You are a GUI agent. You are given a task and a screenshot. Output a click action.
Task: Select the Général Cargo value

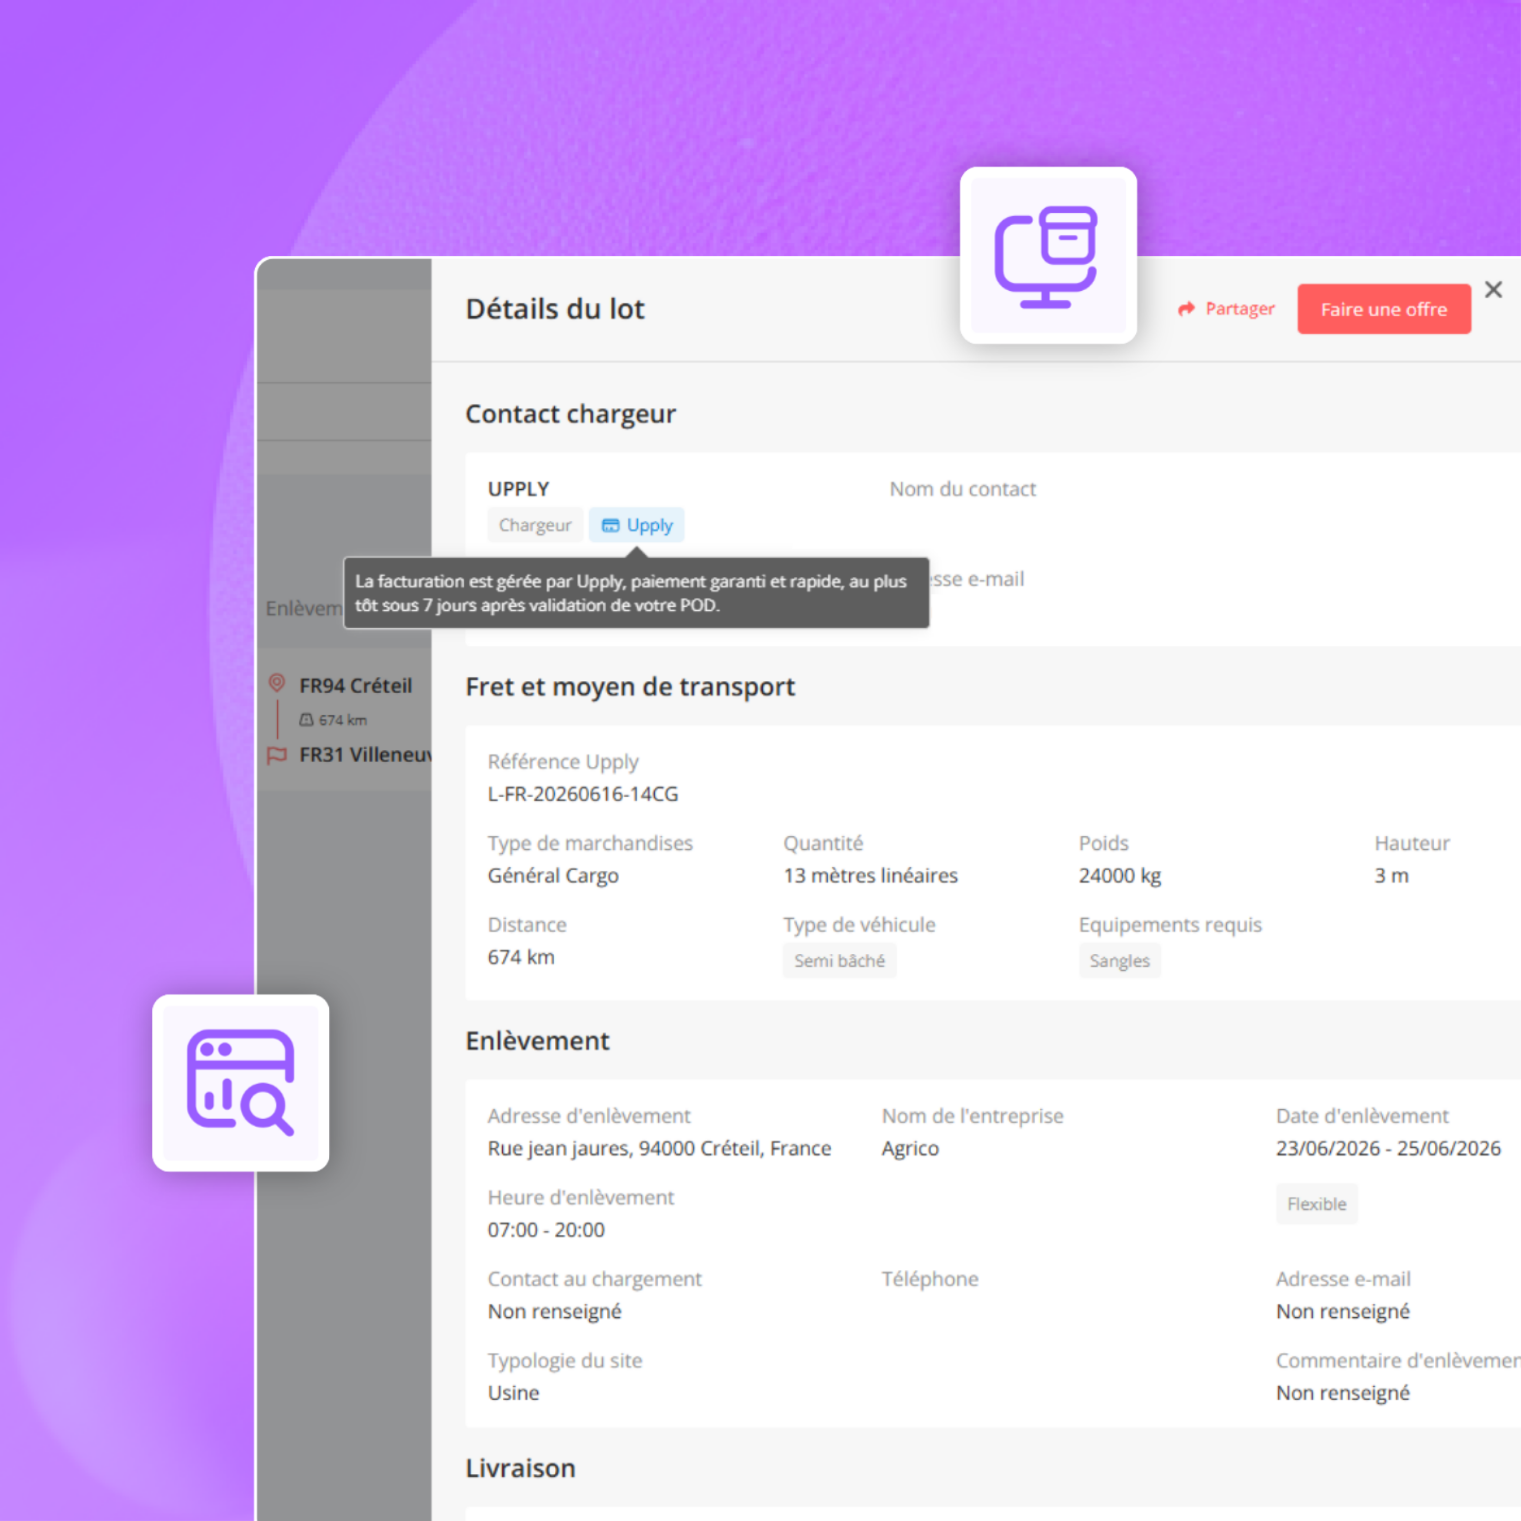pyautogui.click(x=553, y=876)
